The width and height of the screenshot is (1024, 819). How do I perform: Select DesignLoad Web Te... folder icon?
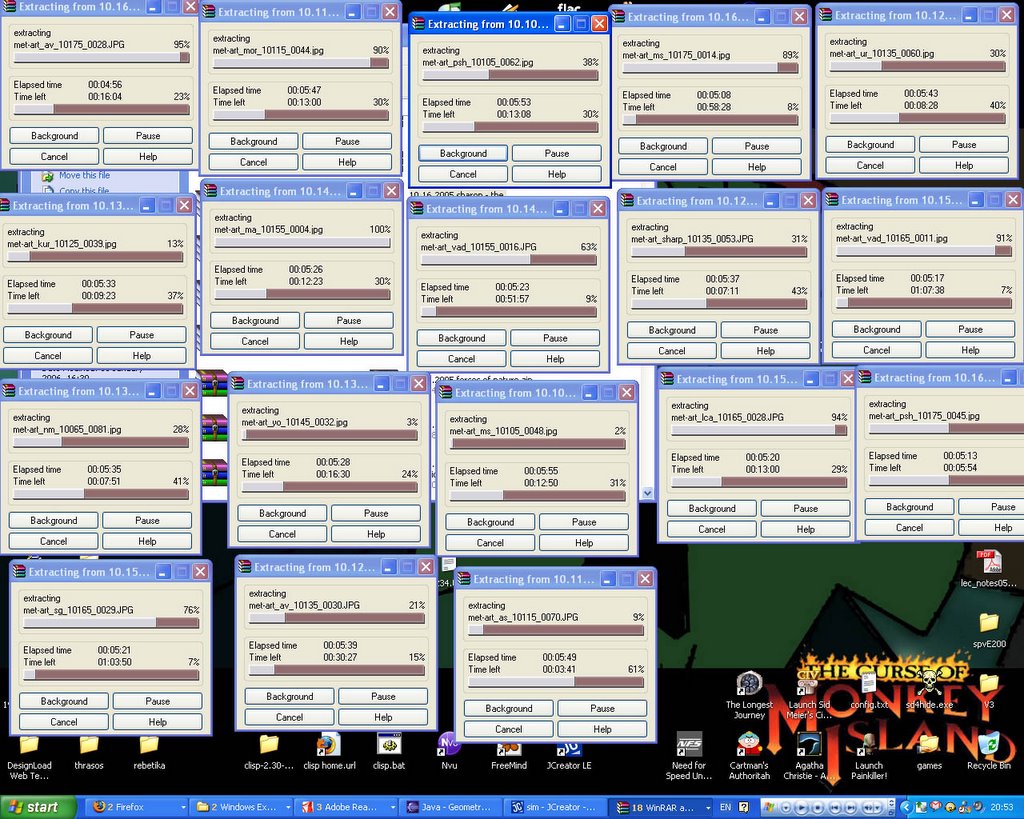coord(29,756)
